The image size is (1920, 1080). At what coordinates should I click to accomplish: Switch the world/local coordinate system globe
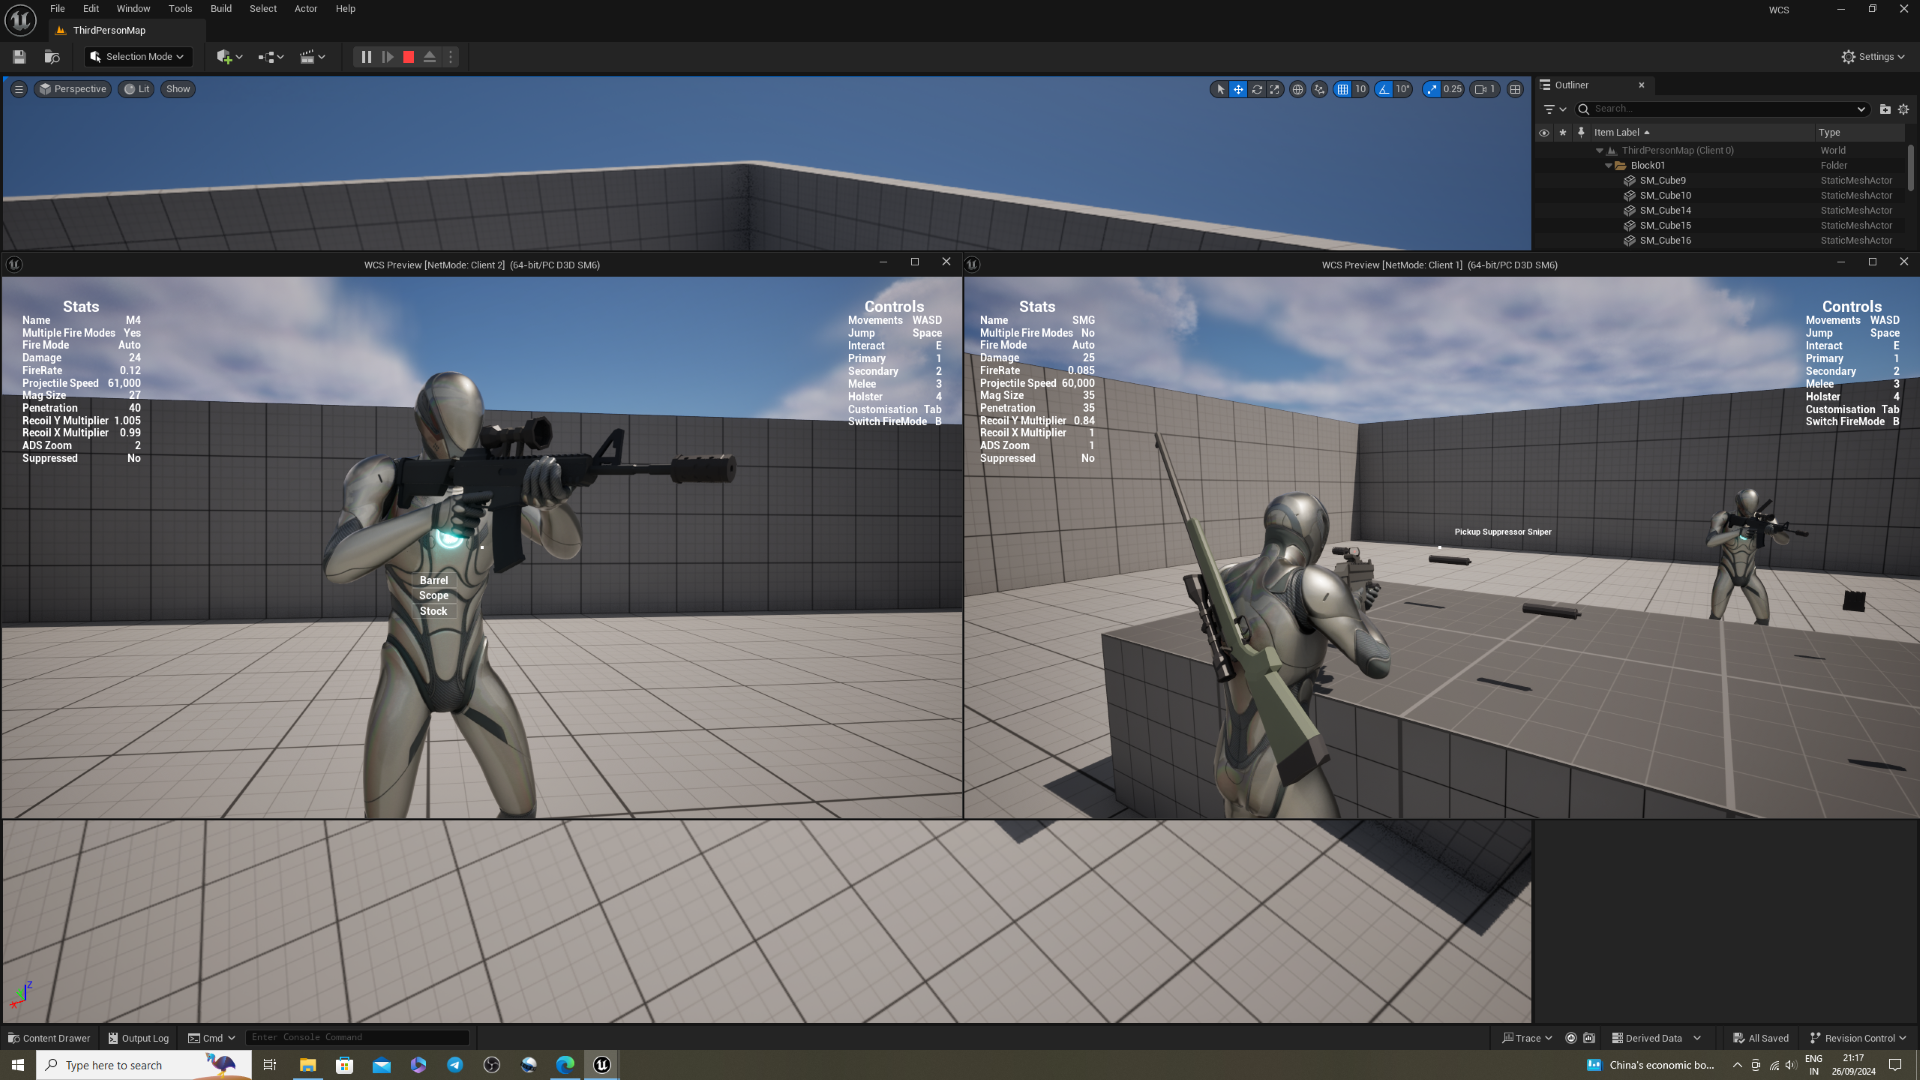(x=1298, y=89)
